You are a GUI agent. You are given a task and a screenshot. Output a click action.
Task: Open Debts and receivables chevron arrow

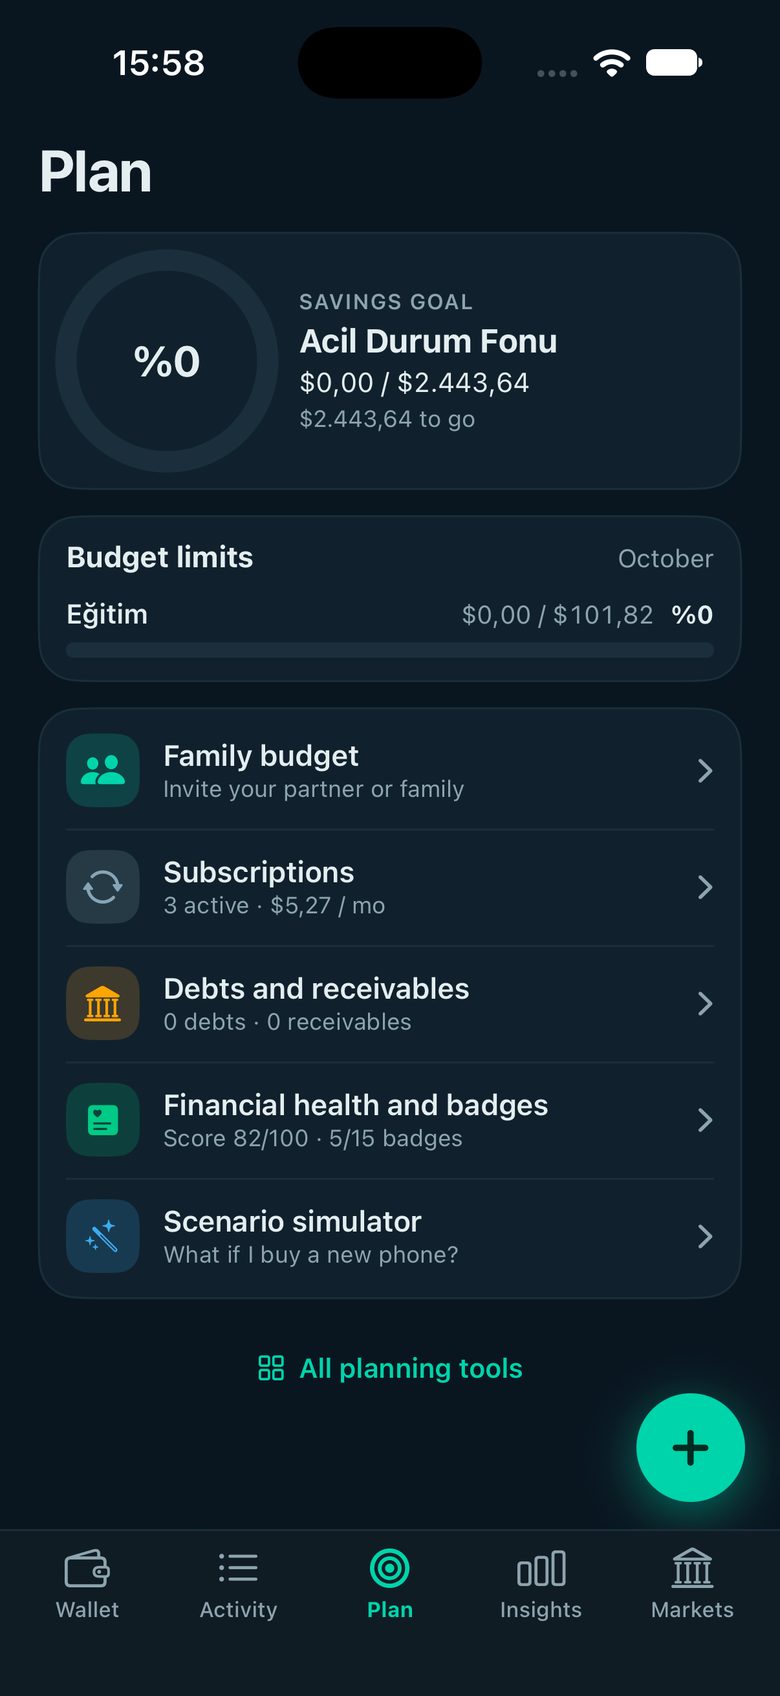[x=705, y=1003]
